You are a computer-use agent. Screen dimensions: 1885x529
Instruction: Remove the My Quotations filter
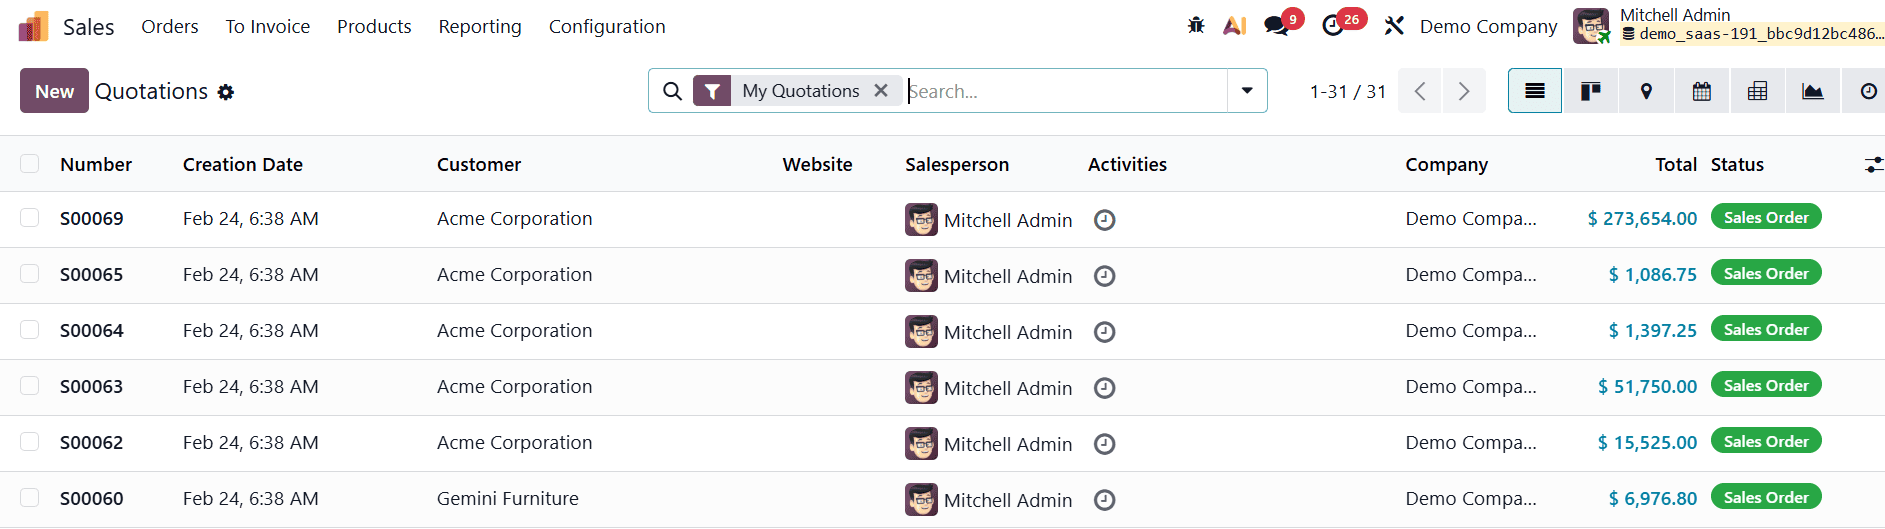click(881, 91)
